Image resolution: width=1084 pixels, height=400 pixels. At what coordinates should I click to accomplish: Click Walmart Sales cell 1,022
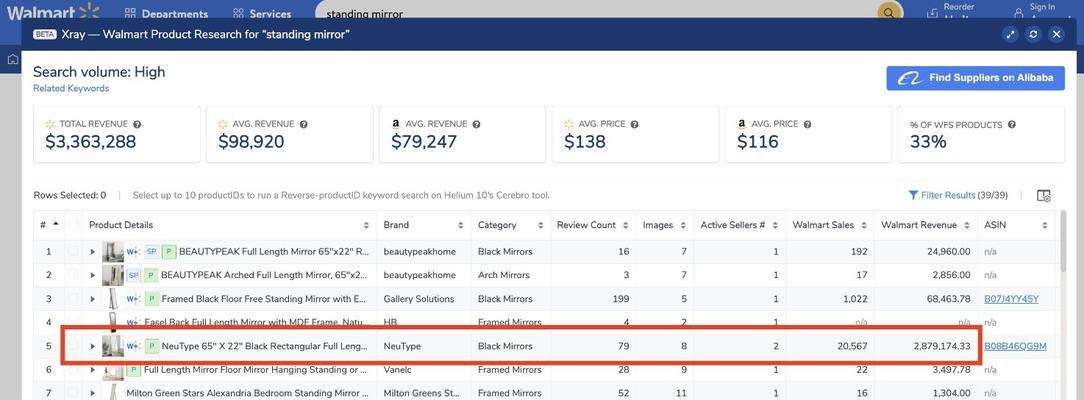click(x=854, y=298)
